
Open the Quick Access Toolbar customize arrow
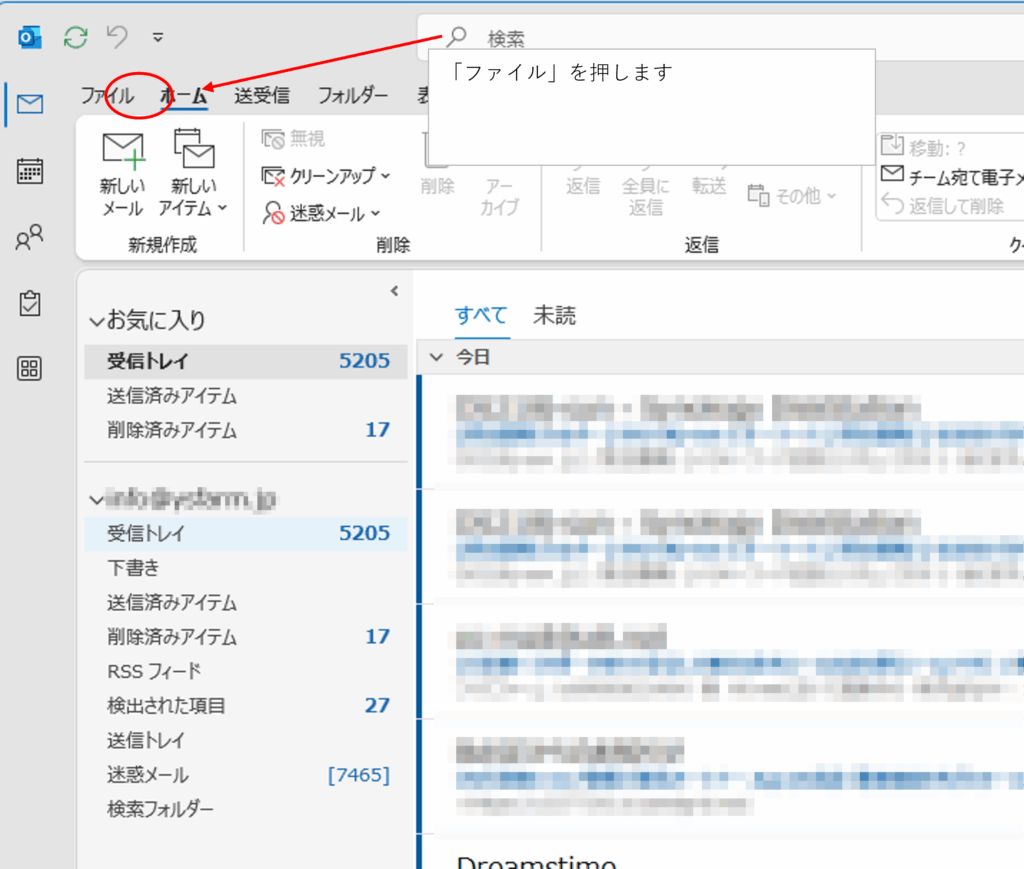[x=158, y=39]
